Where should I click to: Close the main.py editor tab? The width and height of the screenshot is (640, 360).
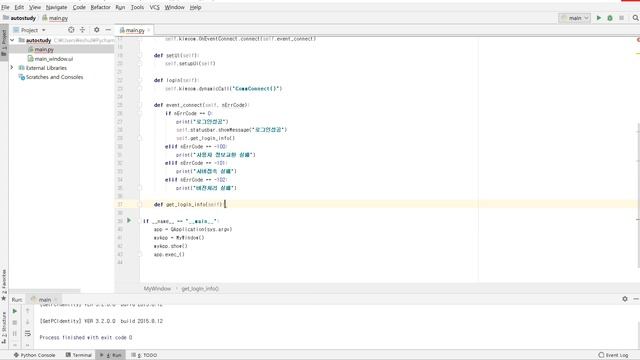click(x=149, y=30)
